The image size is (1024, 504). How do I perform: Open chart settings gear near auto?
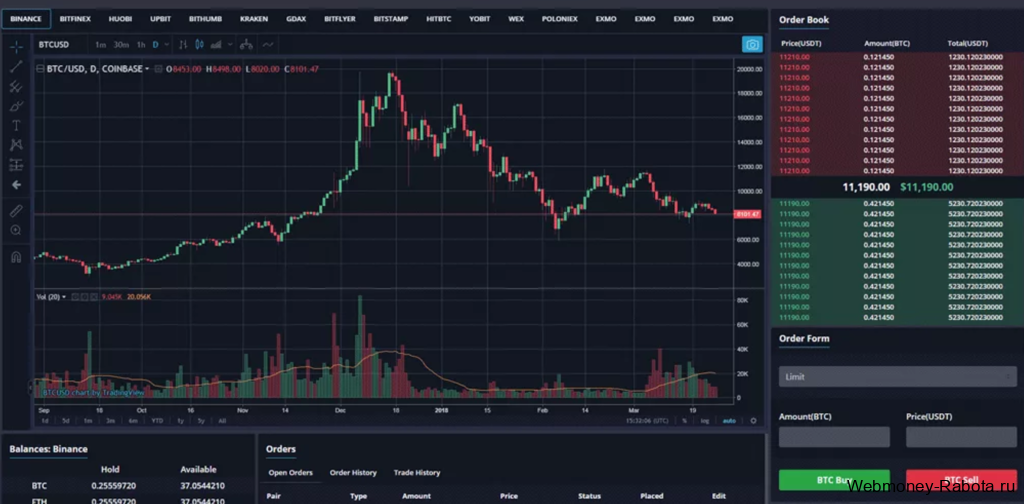754,421
